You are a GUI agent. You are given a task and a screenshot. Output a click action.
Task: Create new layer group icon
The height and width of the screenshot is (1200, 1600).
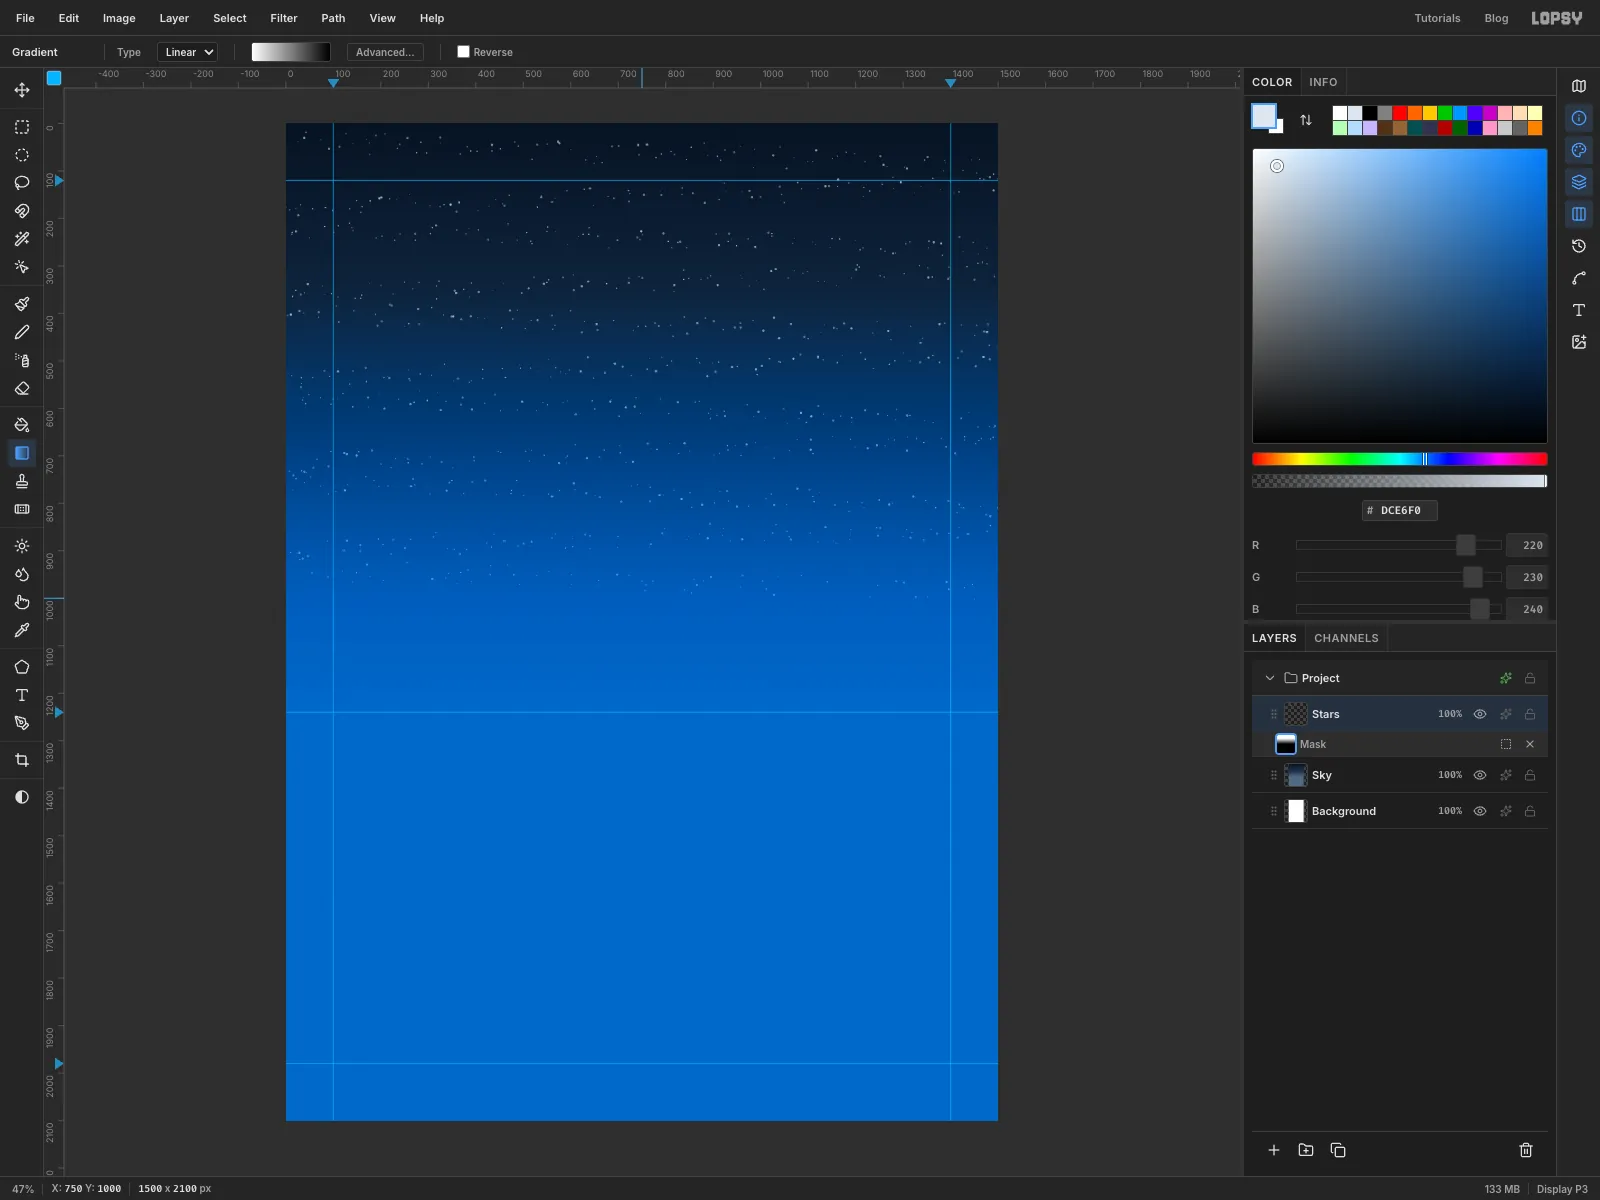click(1306, 1150)
